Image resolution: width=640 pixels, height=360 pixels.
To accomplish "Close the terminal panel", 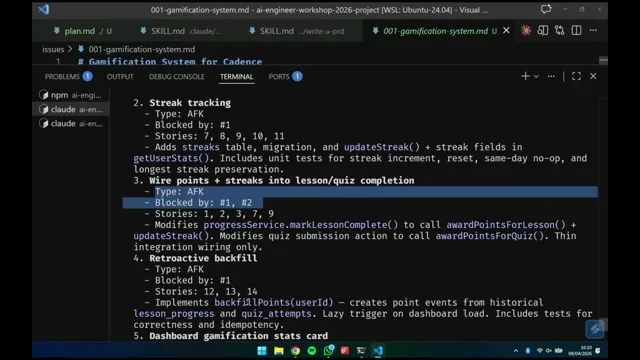I will click(x=593, y=76).
